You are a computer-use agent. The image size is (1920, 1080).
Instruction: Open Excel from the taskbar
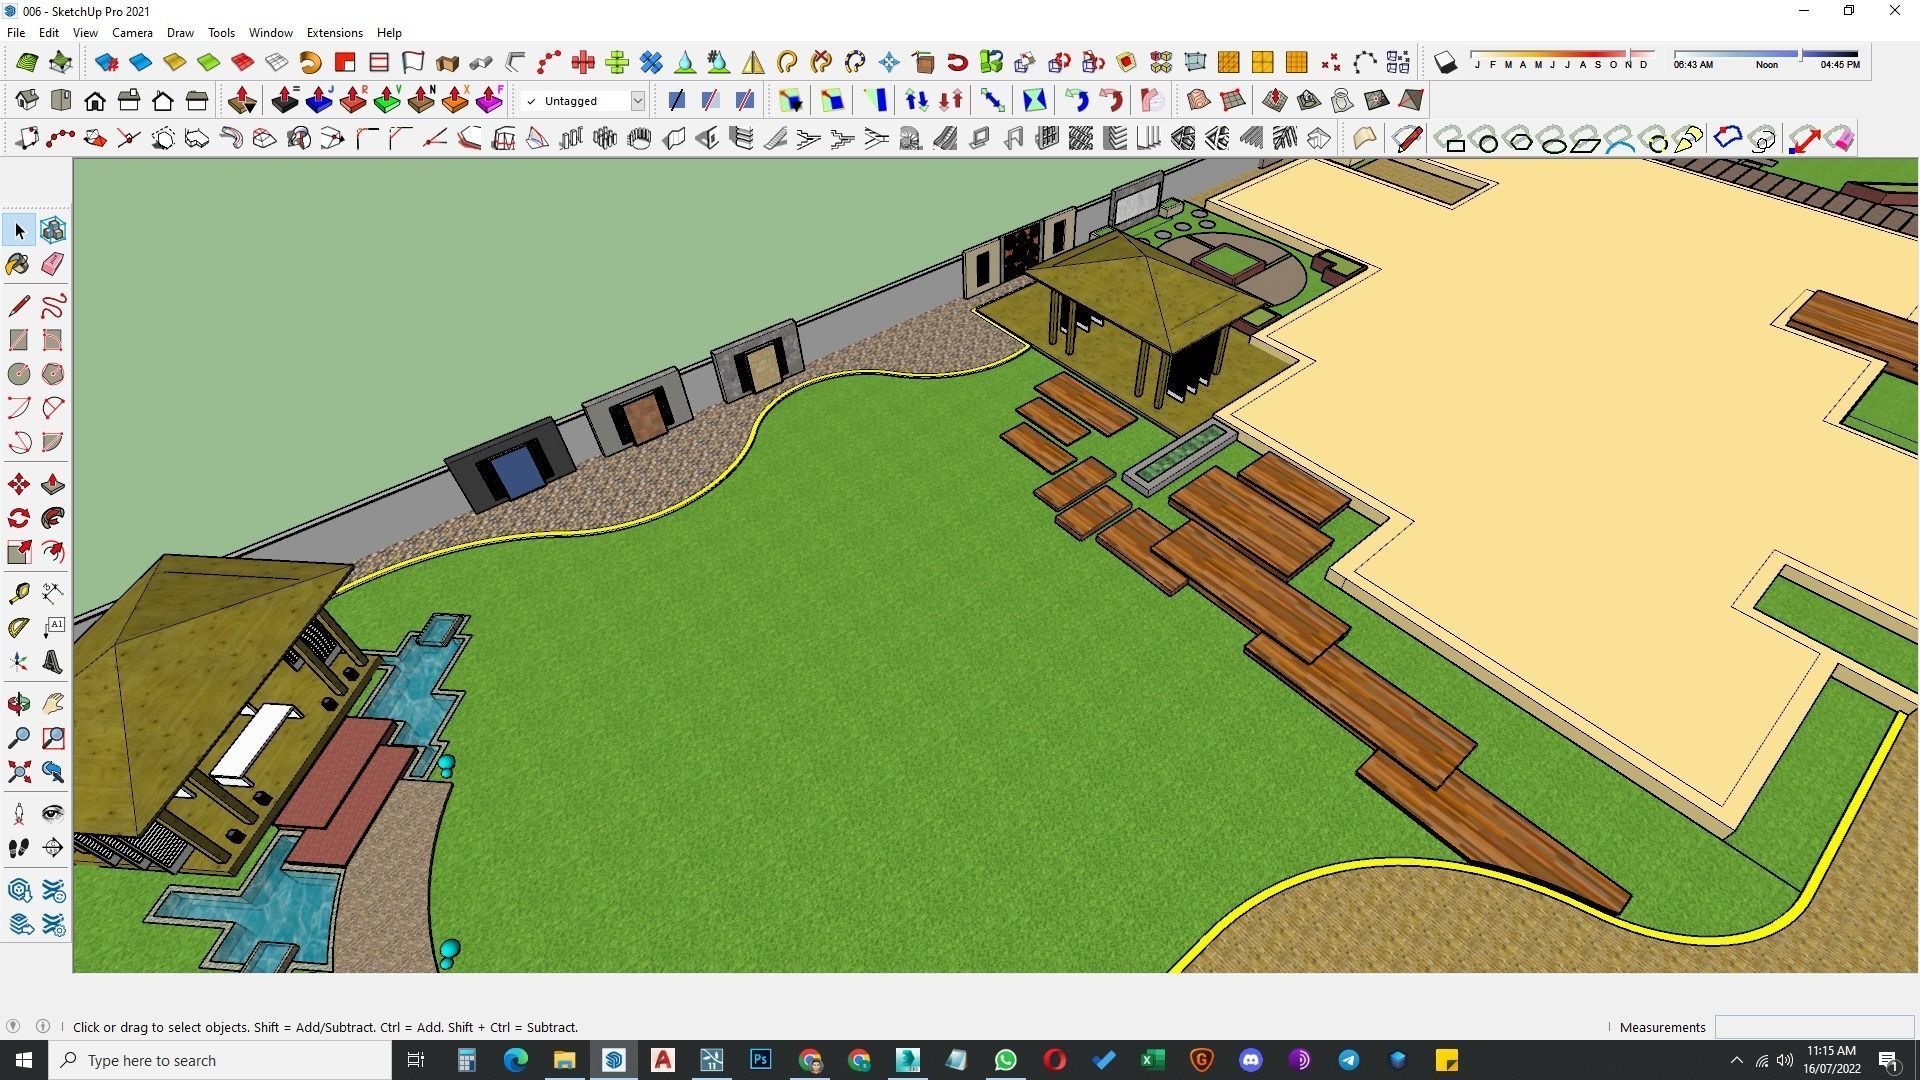tap(1152, 1060)
